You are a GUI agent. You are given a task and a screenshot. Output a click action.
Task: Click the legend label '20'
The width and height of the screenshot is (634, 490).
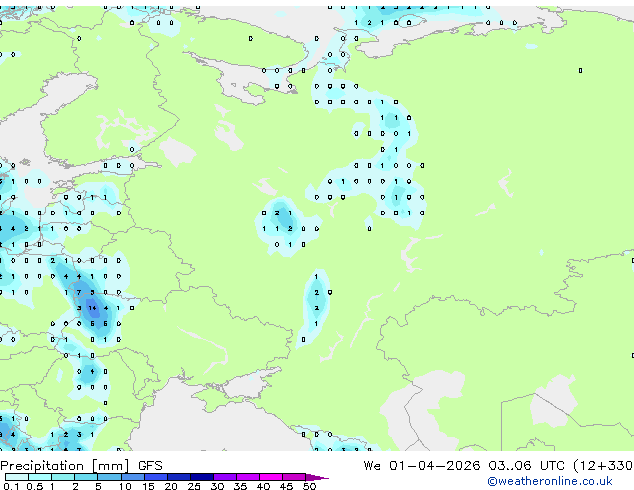pos(171,486)
